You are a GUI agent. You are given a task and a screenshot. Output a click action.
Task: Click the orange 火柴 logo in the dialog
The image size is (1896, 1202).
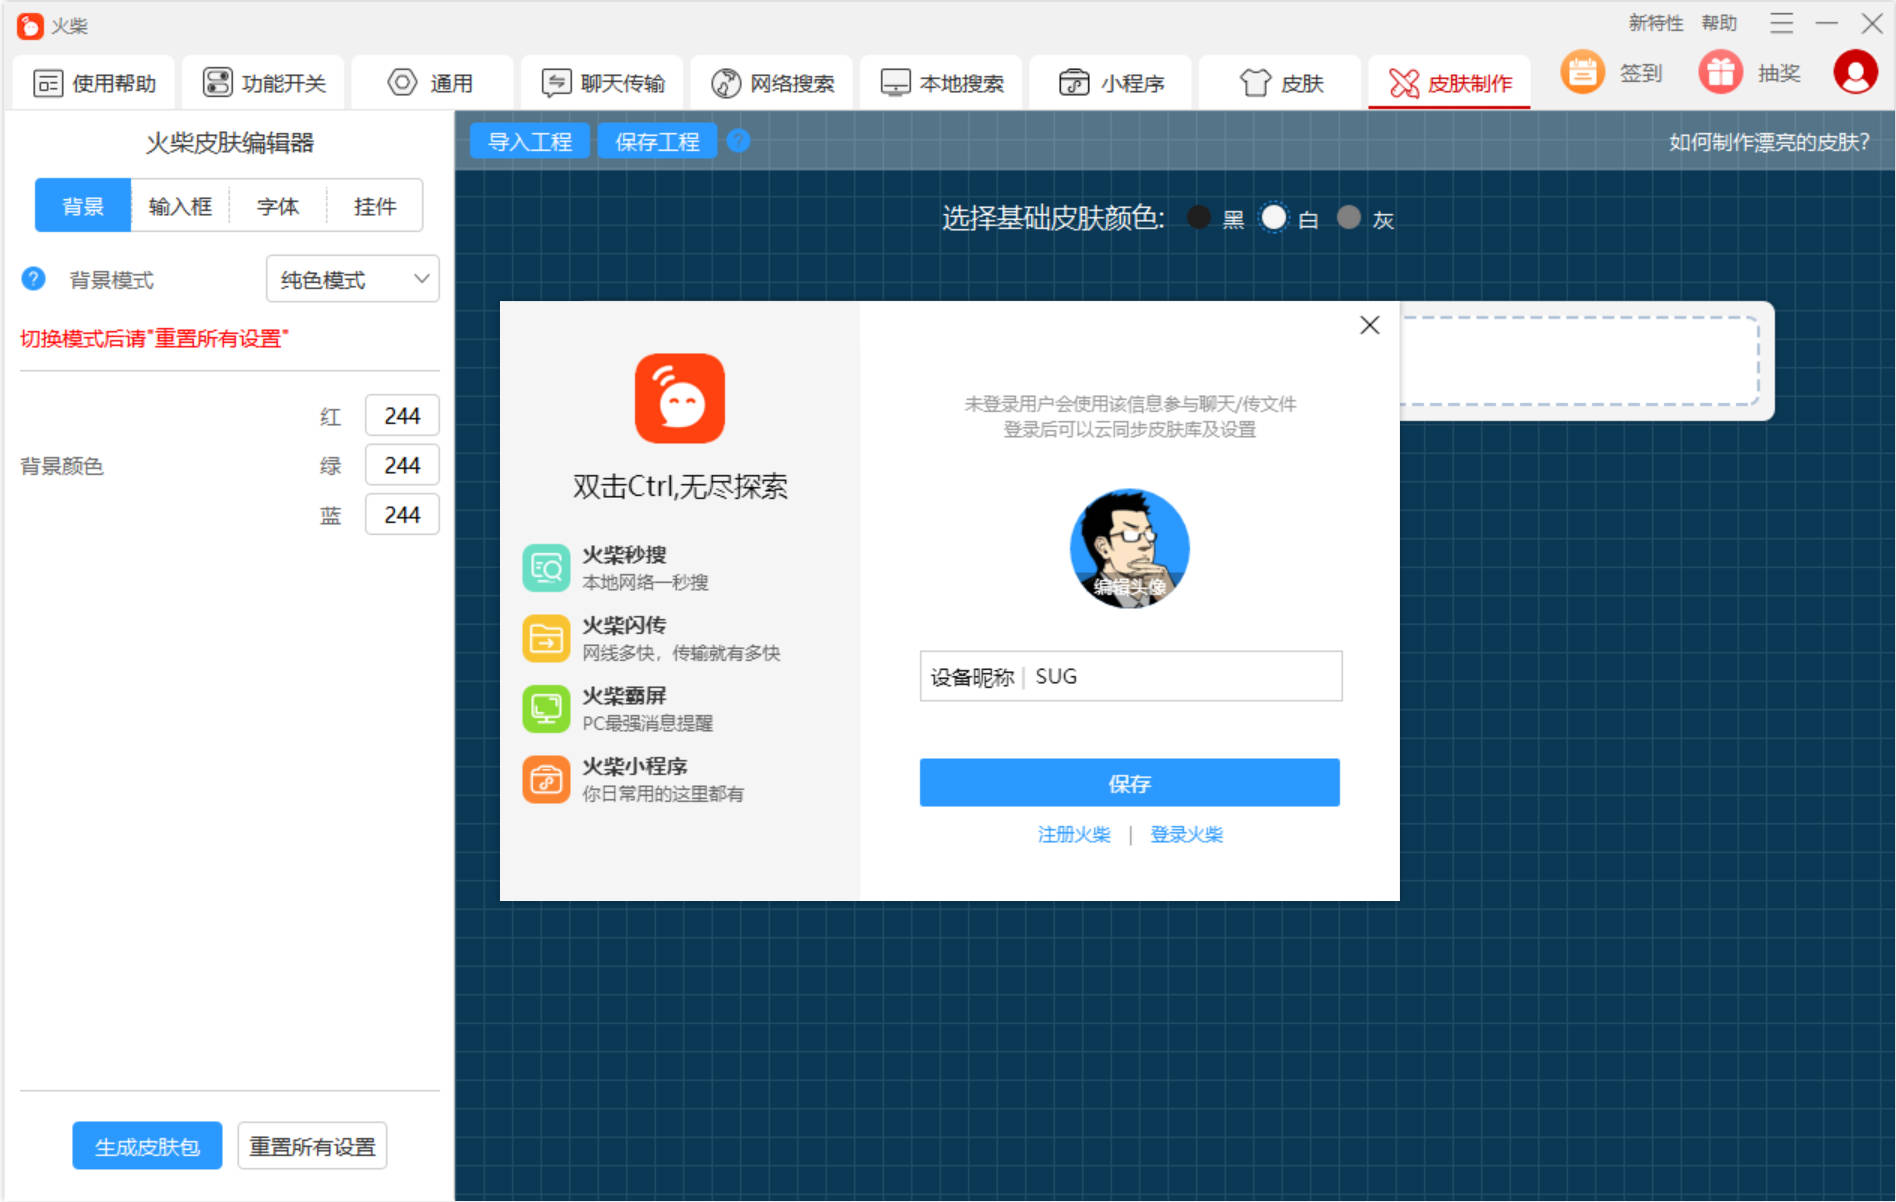[x=680, y=398]
